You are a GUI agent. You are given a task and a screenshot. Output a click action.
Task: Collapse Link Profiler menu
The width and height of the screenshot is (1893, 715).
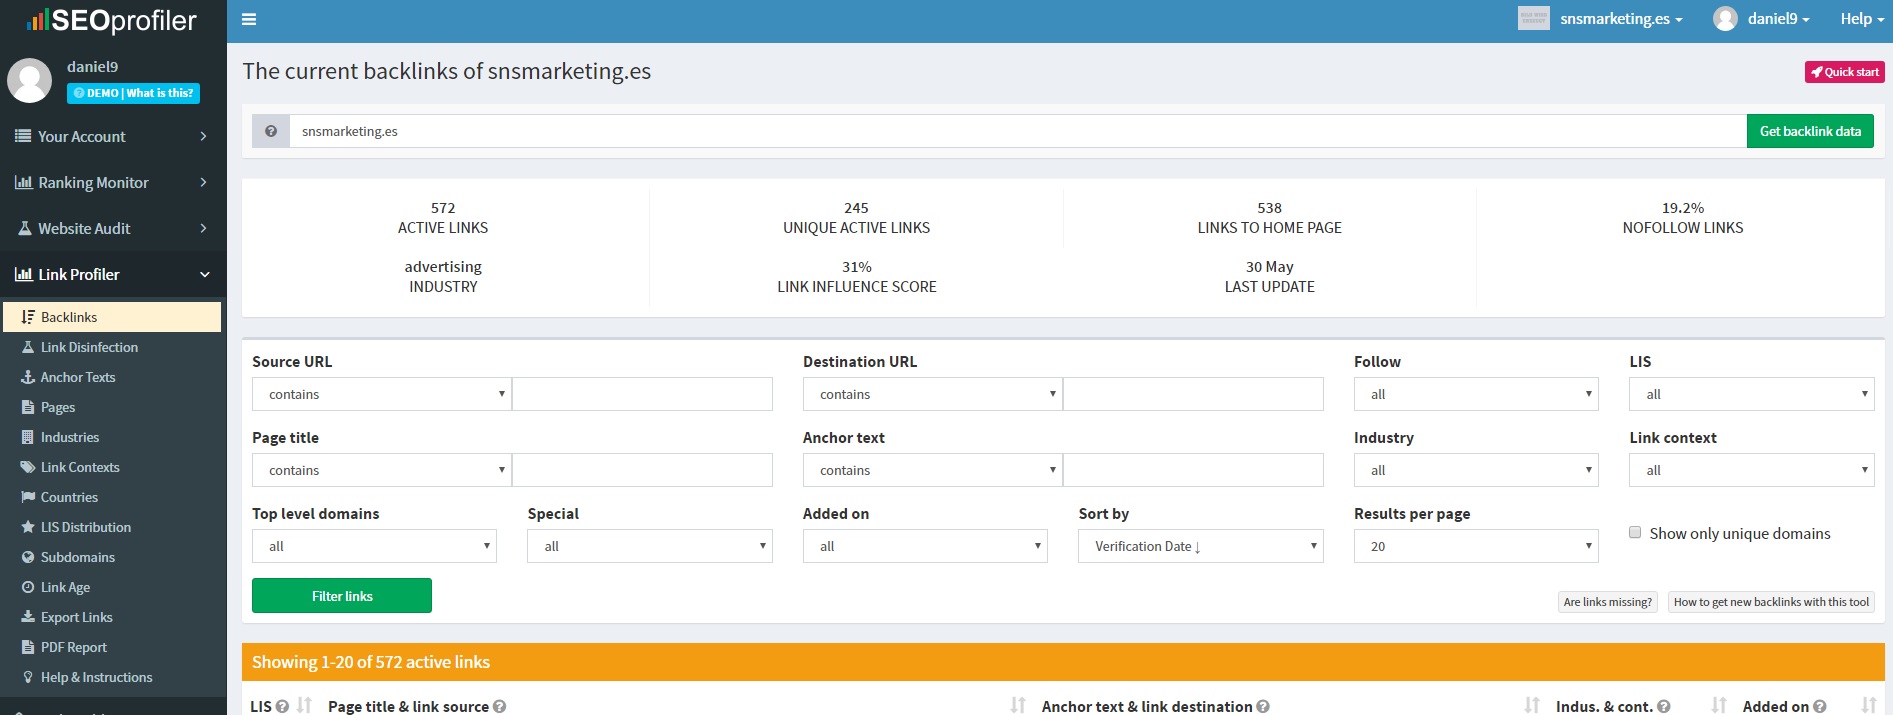click(113, 274)
